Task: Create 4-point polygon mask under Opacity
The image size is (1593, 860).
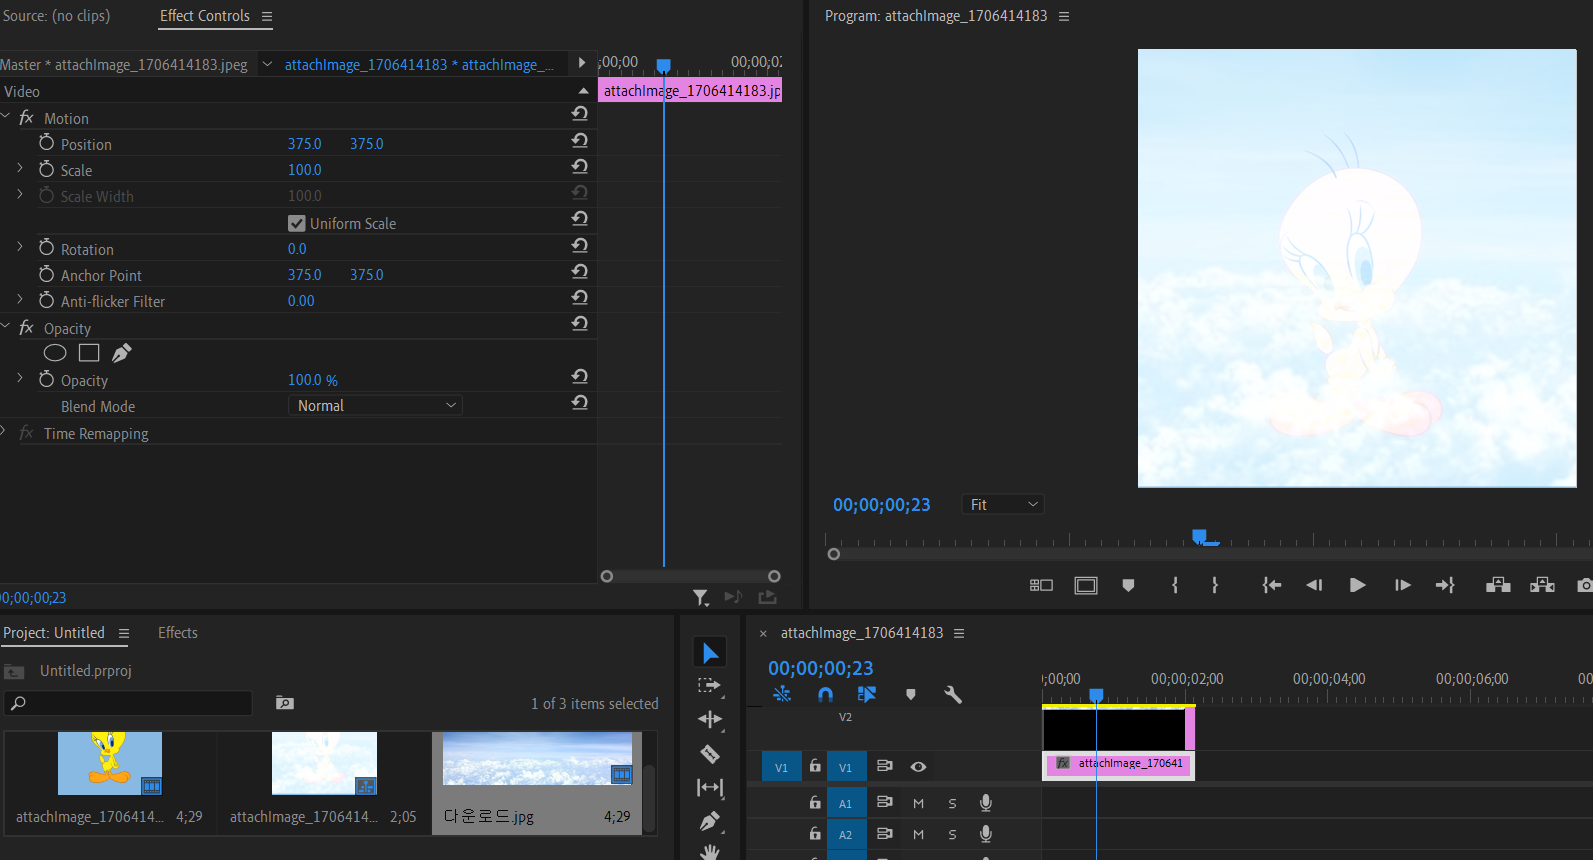Action: click(x=89, y=353)
